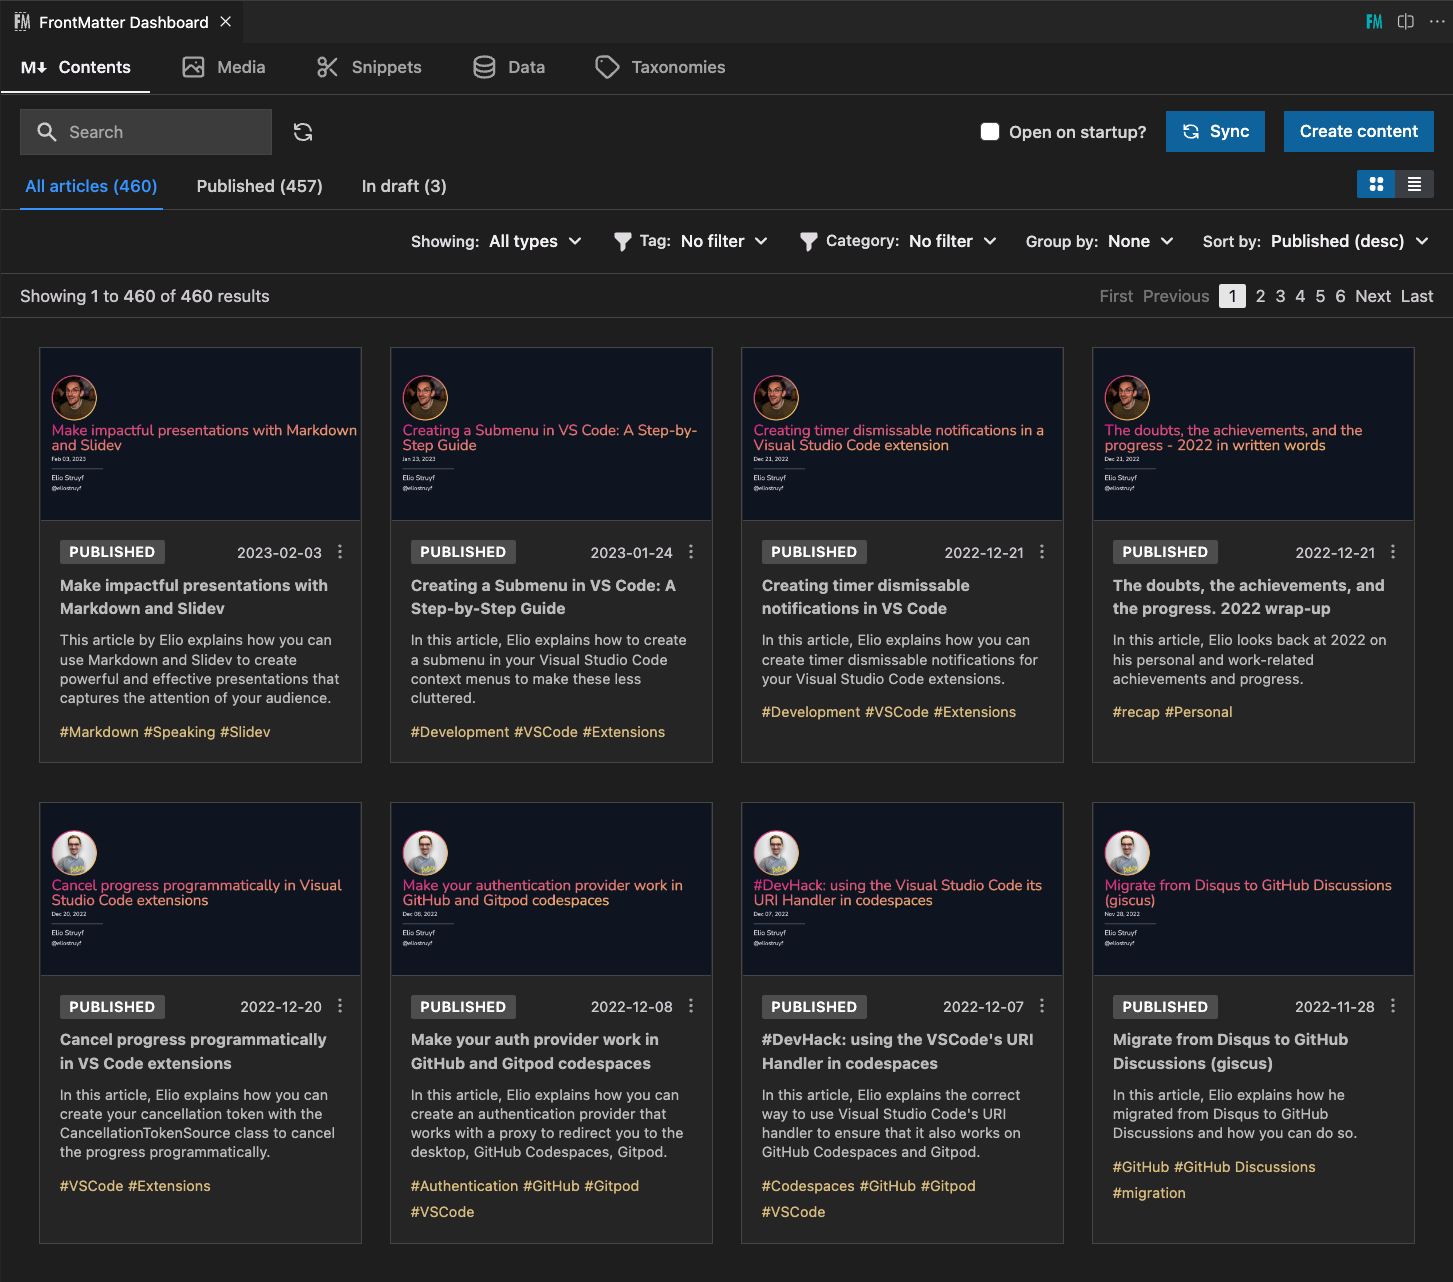Viewport: 1453px width, 1282px height.
Task: Click the #Codespaces tag
Action: click(x=808, y=1186)
